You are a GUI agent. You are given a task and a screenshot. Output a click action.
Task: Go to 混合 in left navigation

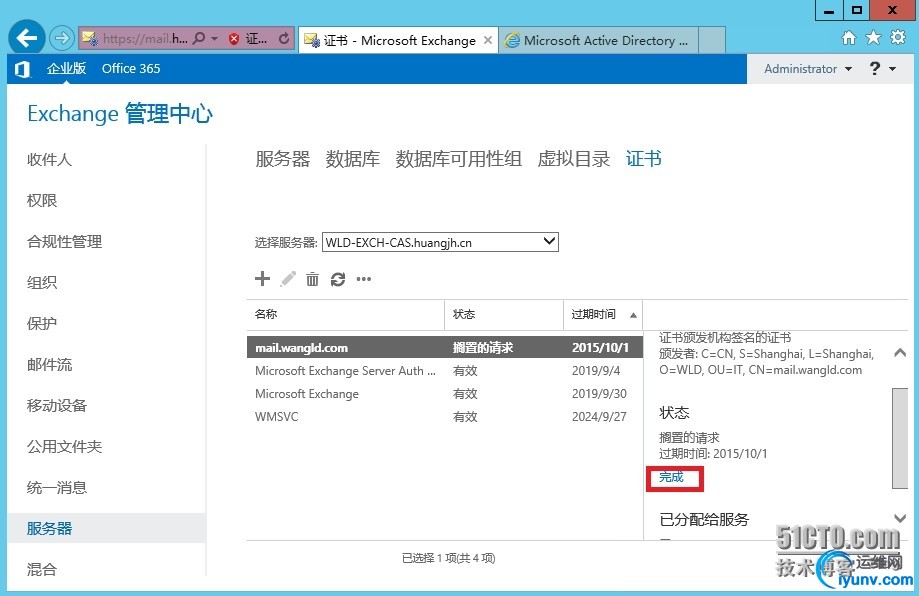(x=42, y=569)
